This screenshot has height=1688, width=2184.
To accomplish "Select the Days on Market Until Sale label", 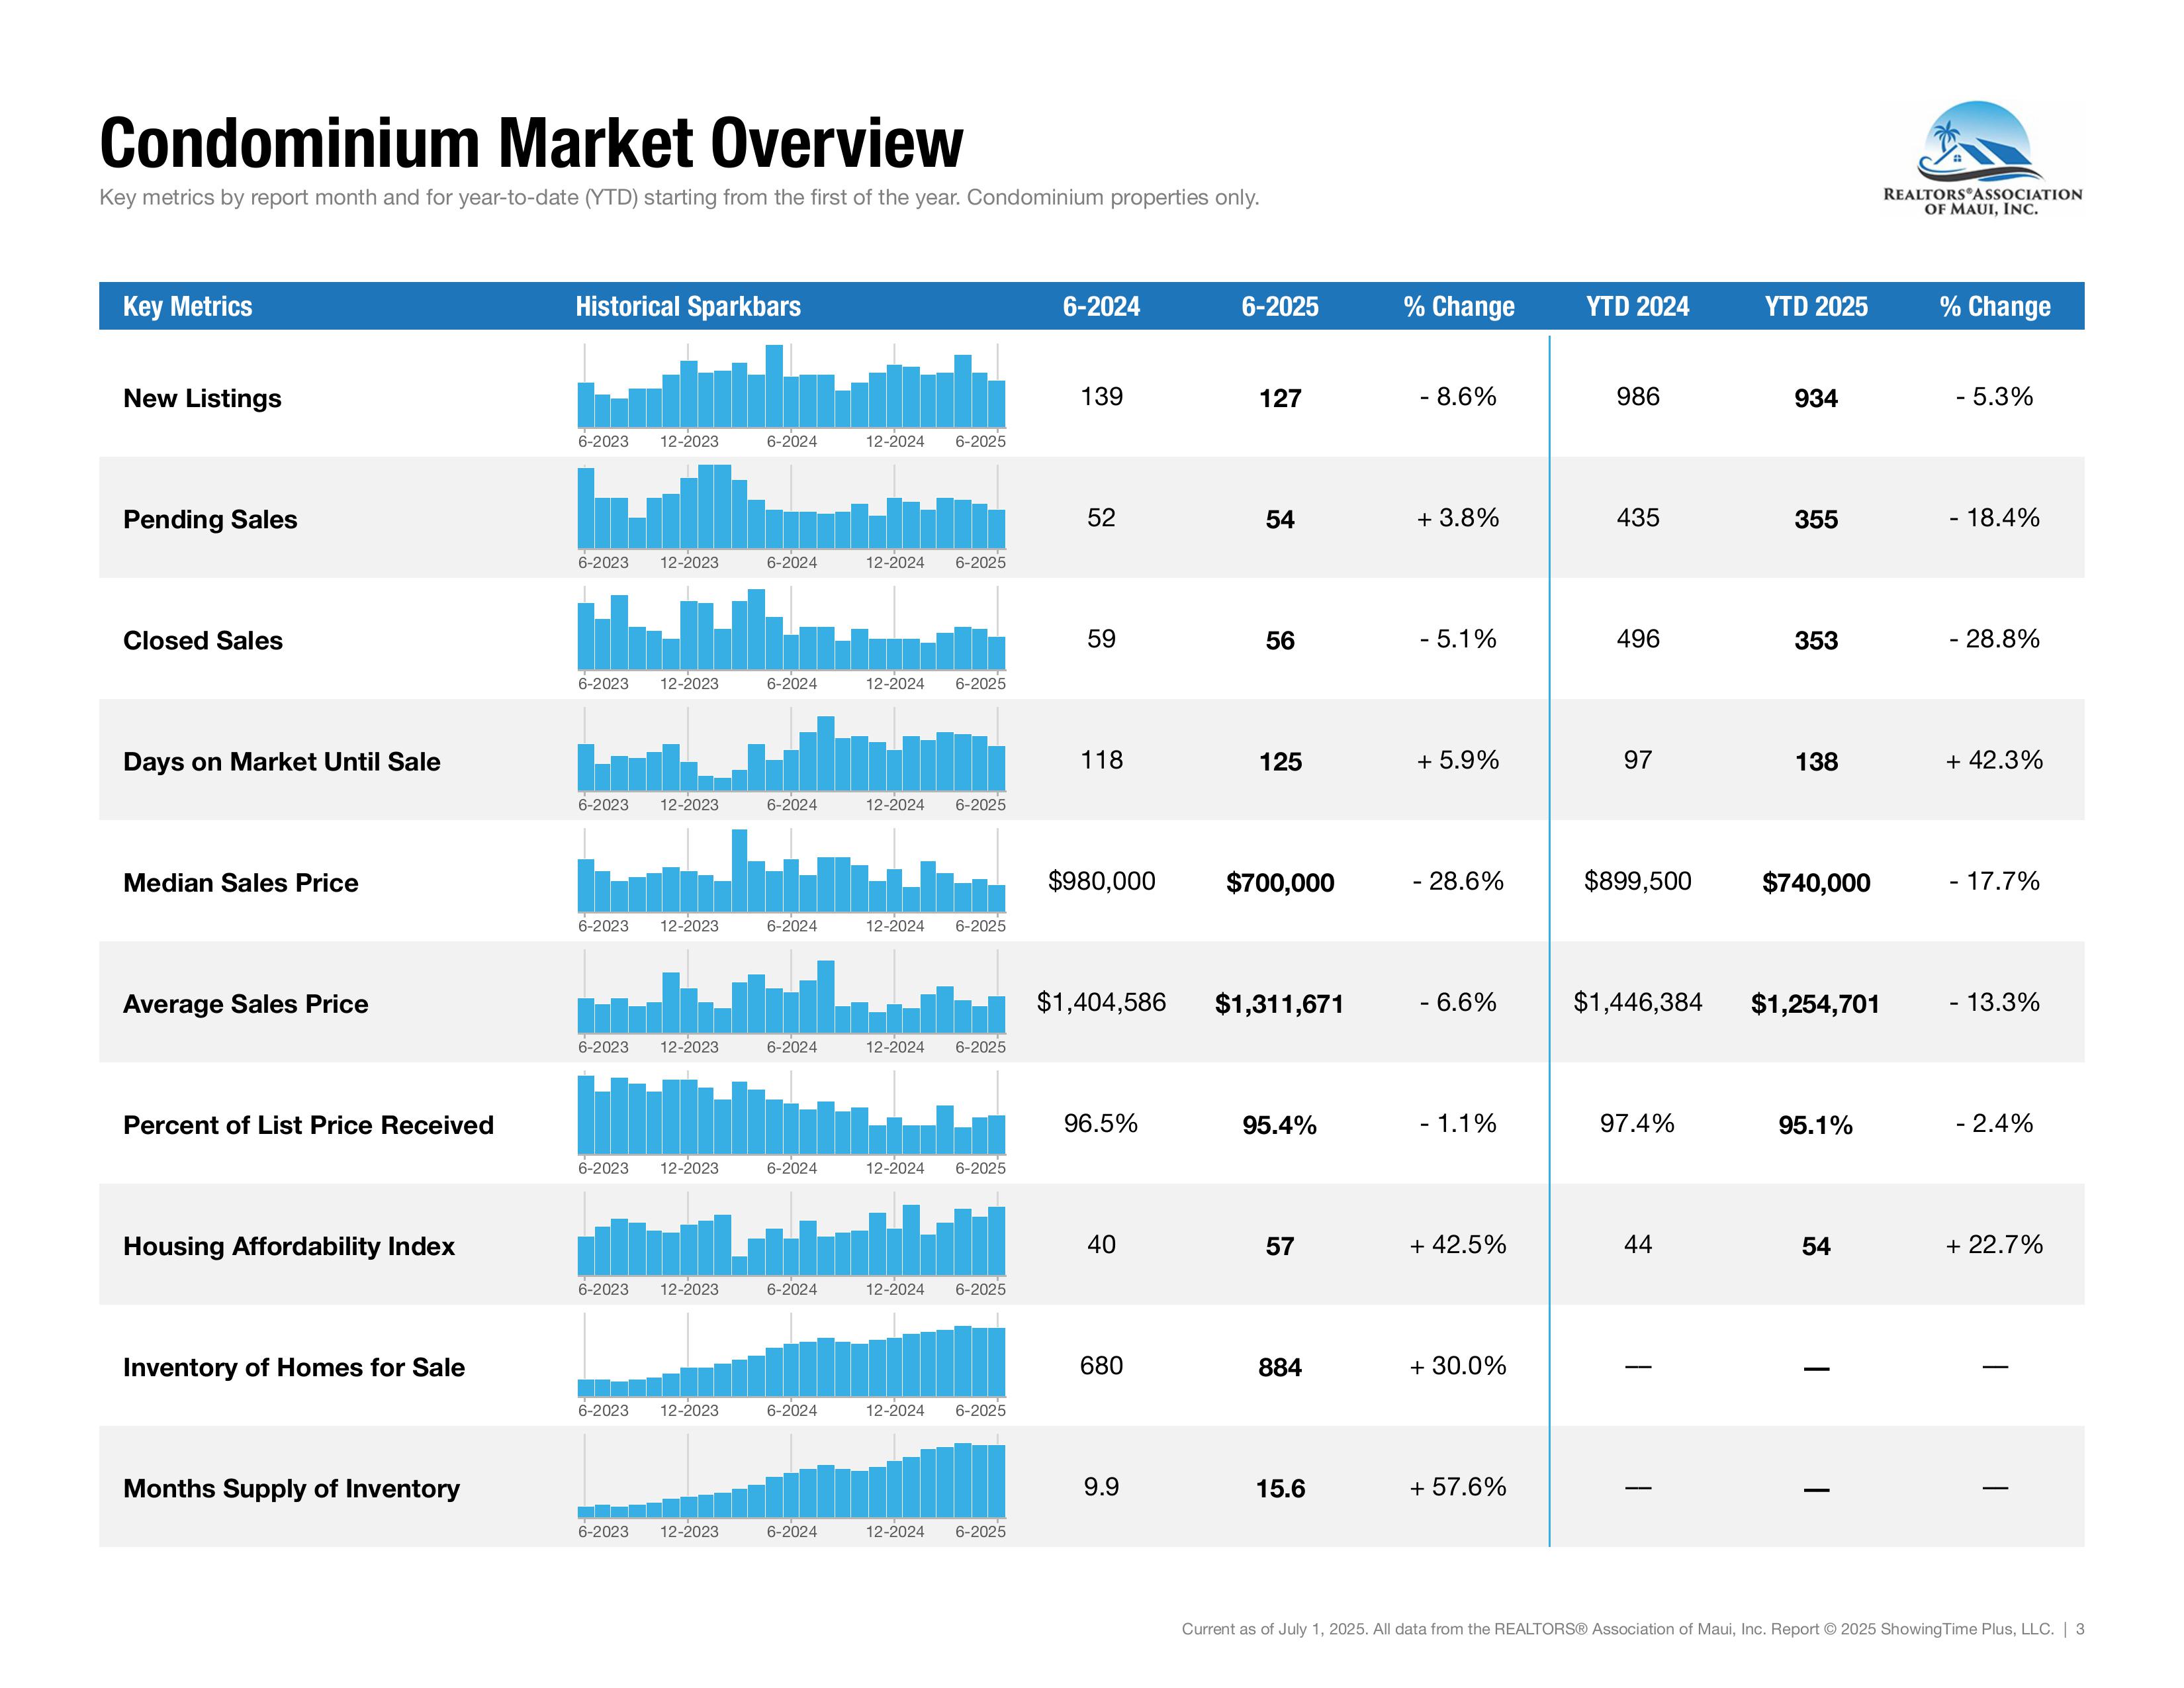I will point(282,762).
